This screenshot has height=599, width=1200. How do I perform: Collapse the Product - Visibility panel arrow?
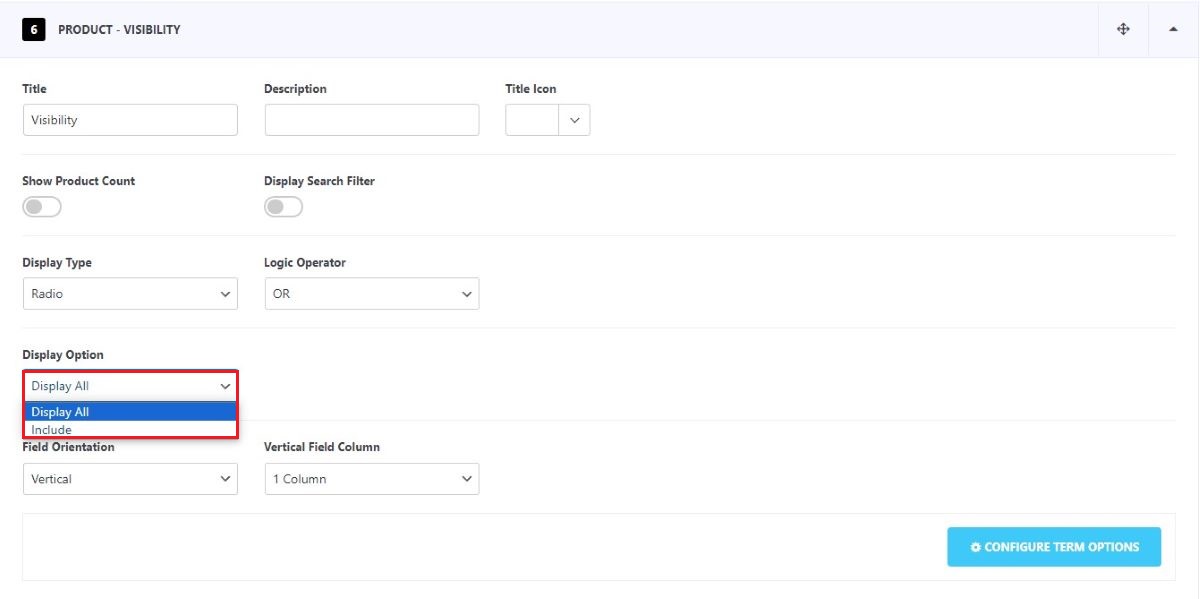point(1173,29)
